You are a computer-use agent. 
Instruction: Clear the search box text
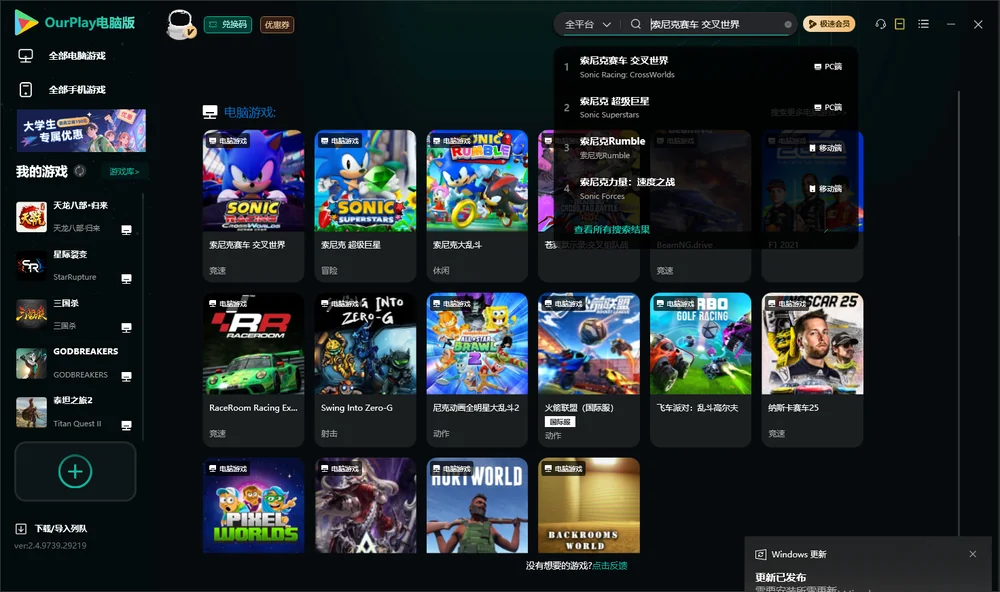(788, 24)
